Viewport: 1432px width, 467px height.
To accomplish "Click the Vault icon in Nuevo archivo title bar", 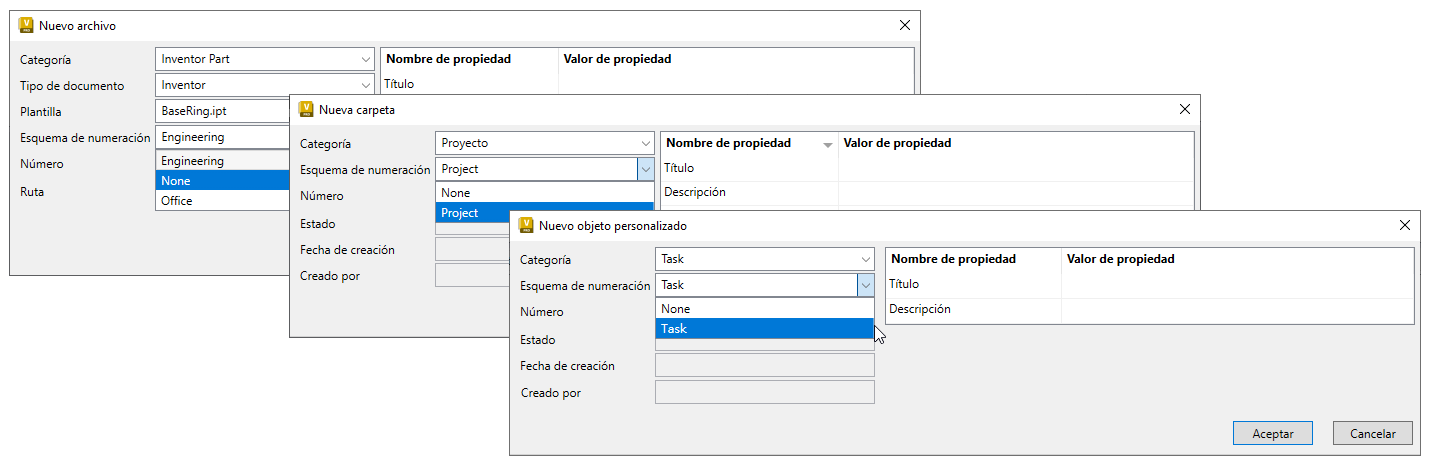I will (x=26, y=26).
